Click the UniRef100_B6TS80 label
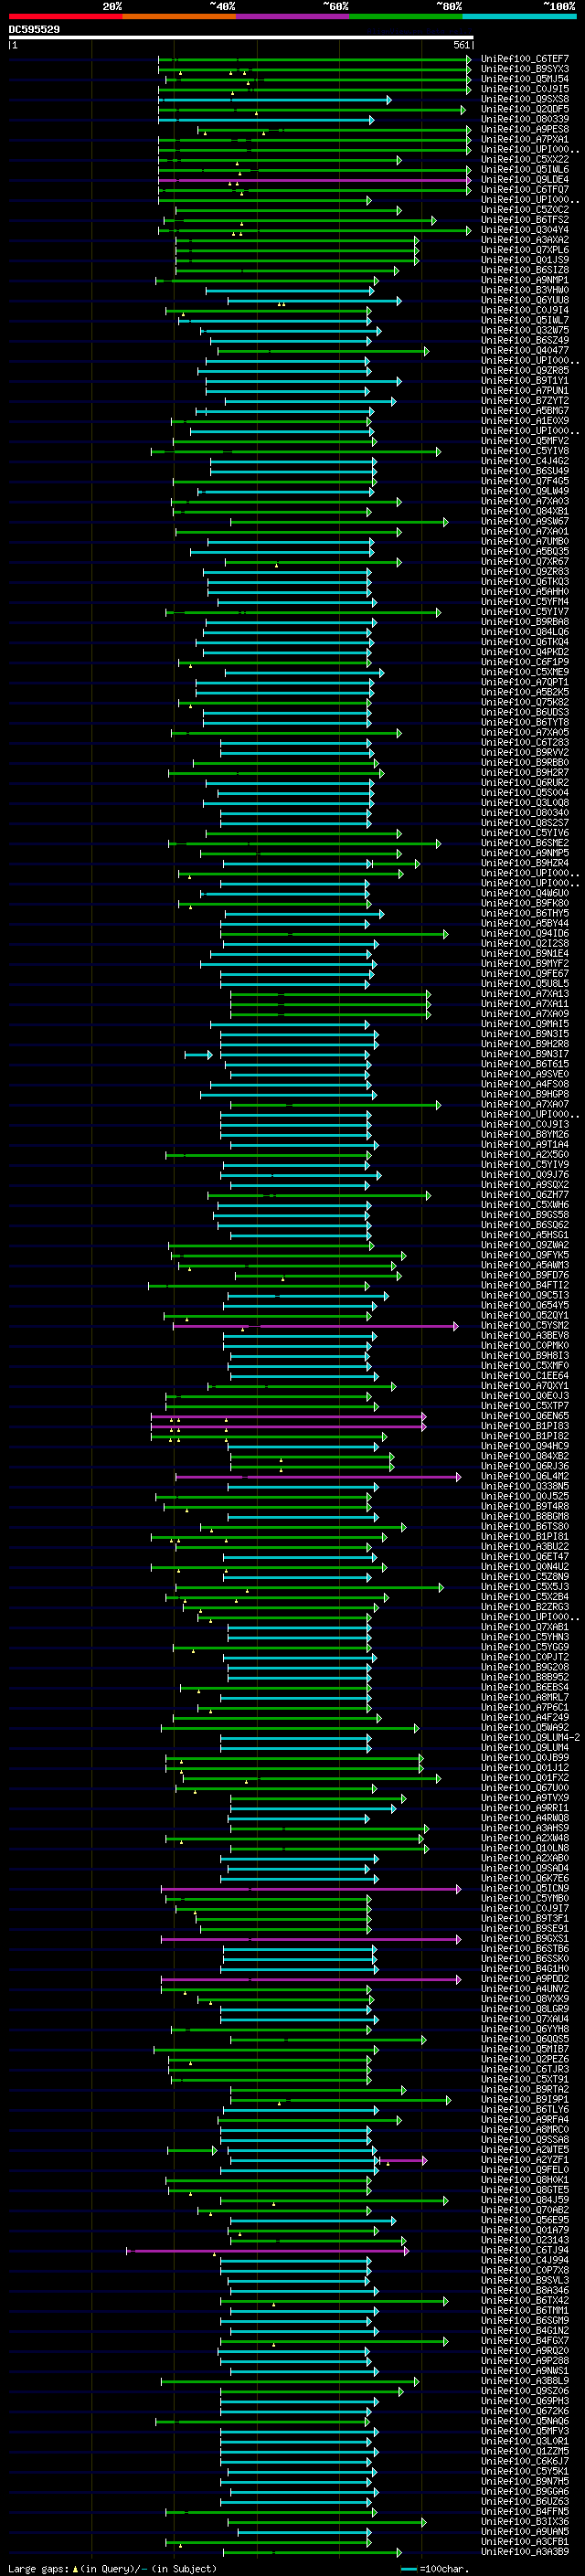Screen dimensions: 585x2576 point(525,1527)
